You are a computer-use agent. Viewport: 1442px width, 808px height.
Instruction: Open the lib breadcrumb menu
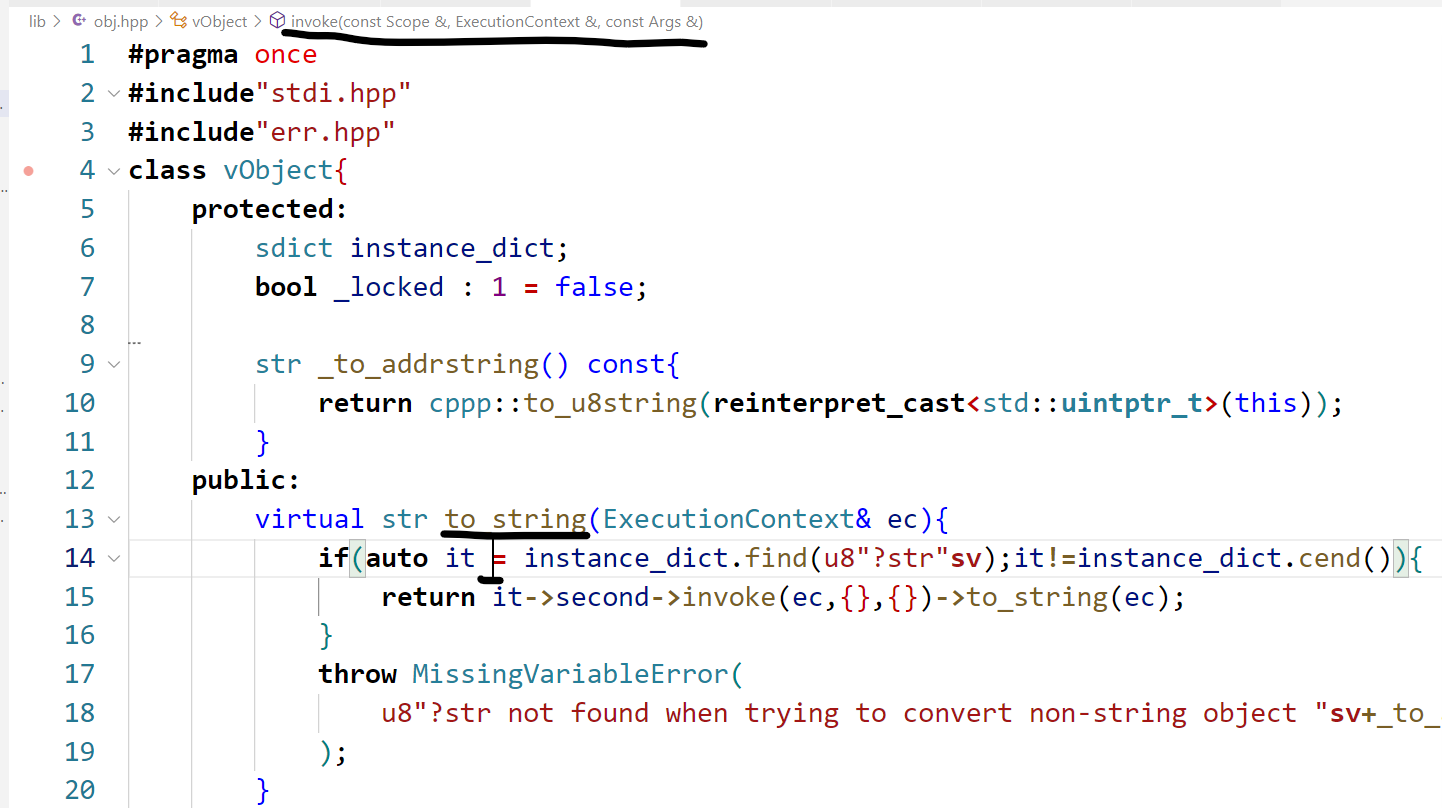point(37,20)
